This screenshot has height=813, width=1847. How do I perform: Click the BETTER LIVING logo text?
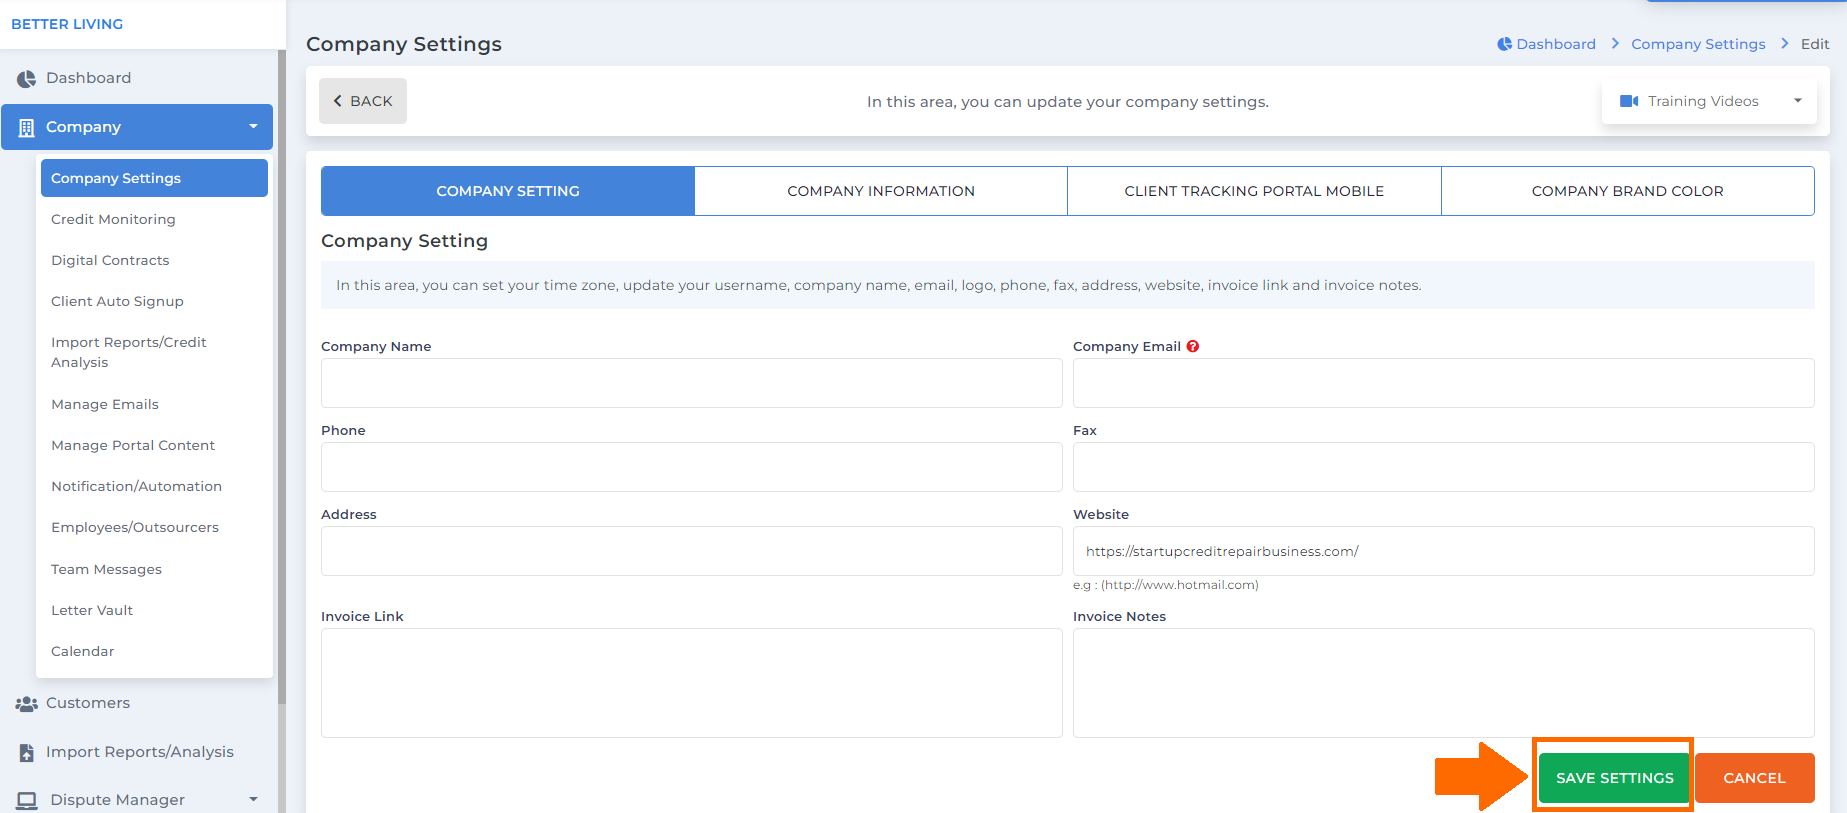pos(67,24)
